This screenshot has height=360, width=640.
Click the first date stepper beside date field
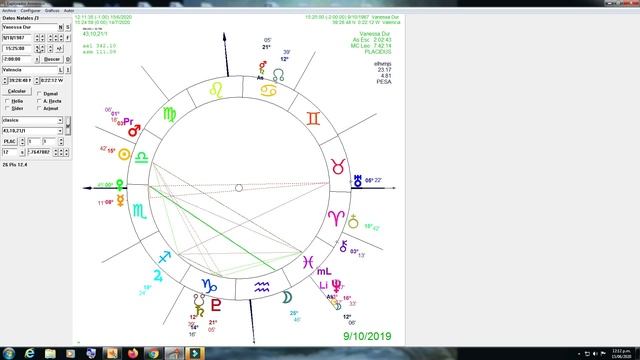(x=37, y=38)
